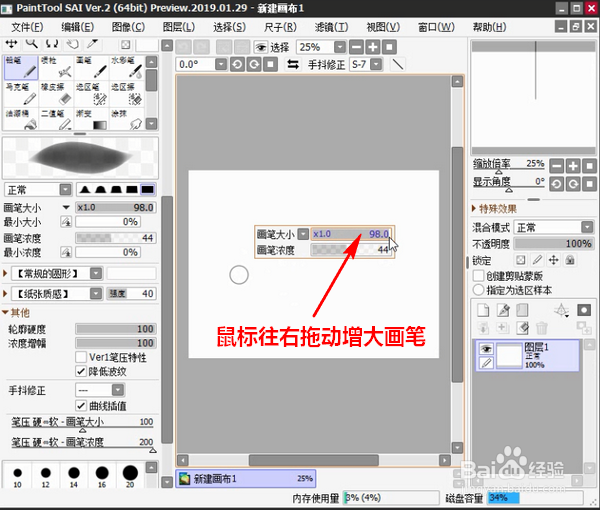Screen dimensions: 600x510
Task: Select the 马克笔 marker tool
Action: (x=21, y=94)
